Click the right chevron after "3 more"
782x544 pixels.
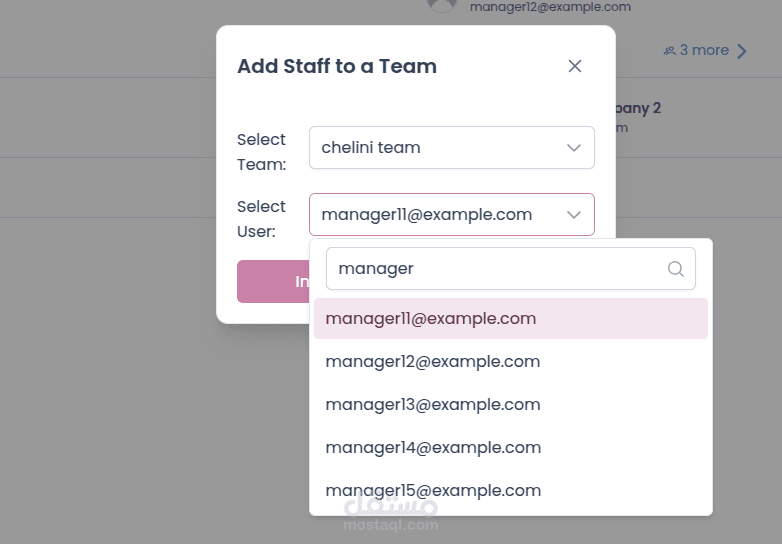(742, 51)
